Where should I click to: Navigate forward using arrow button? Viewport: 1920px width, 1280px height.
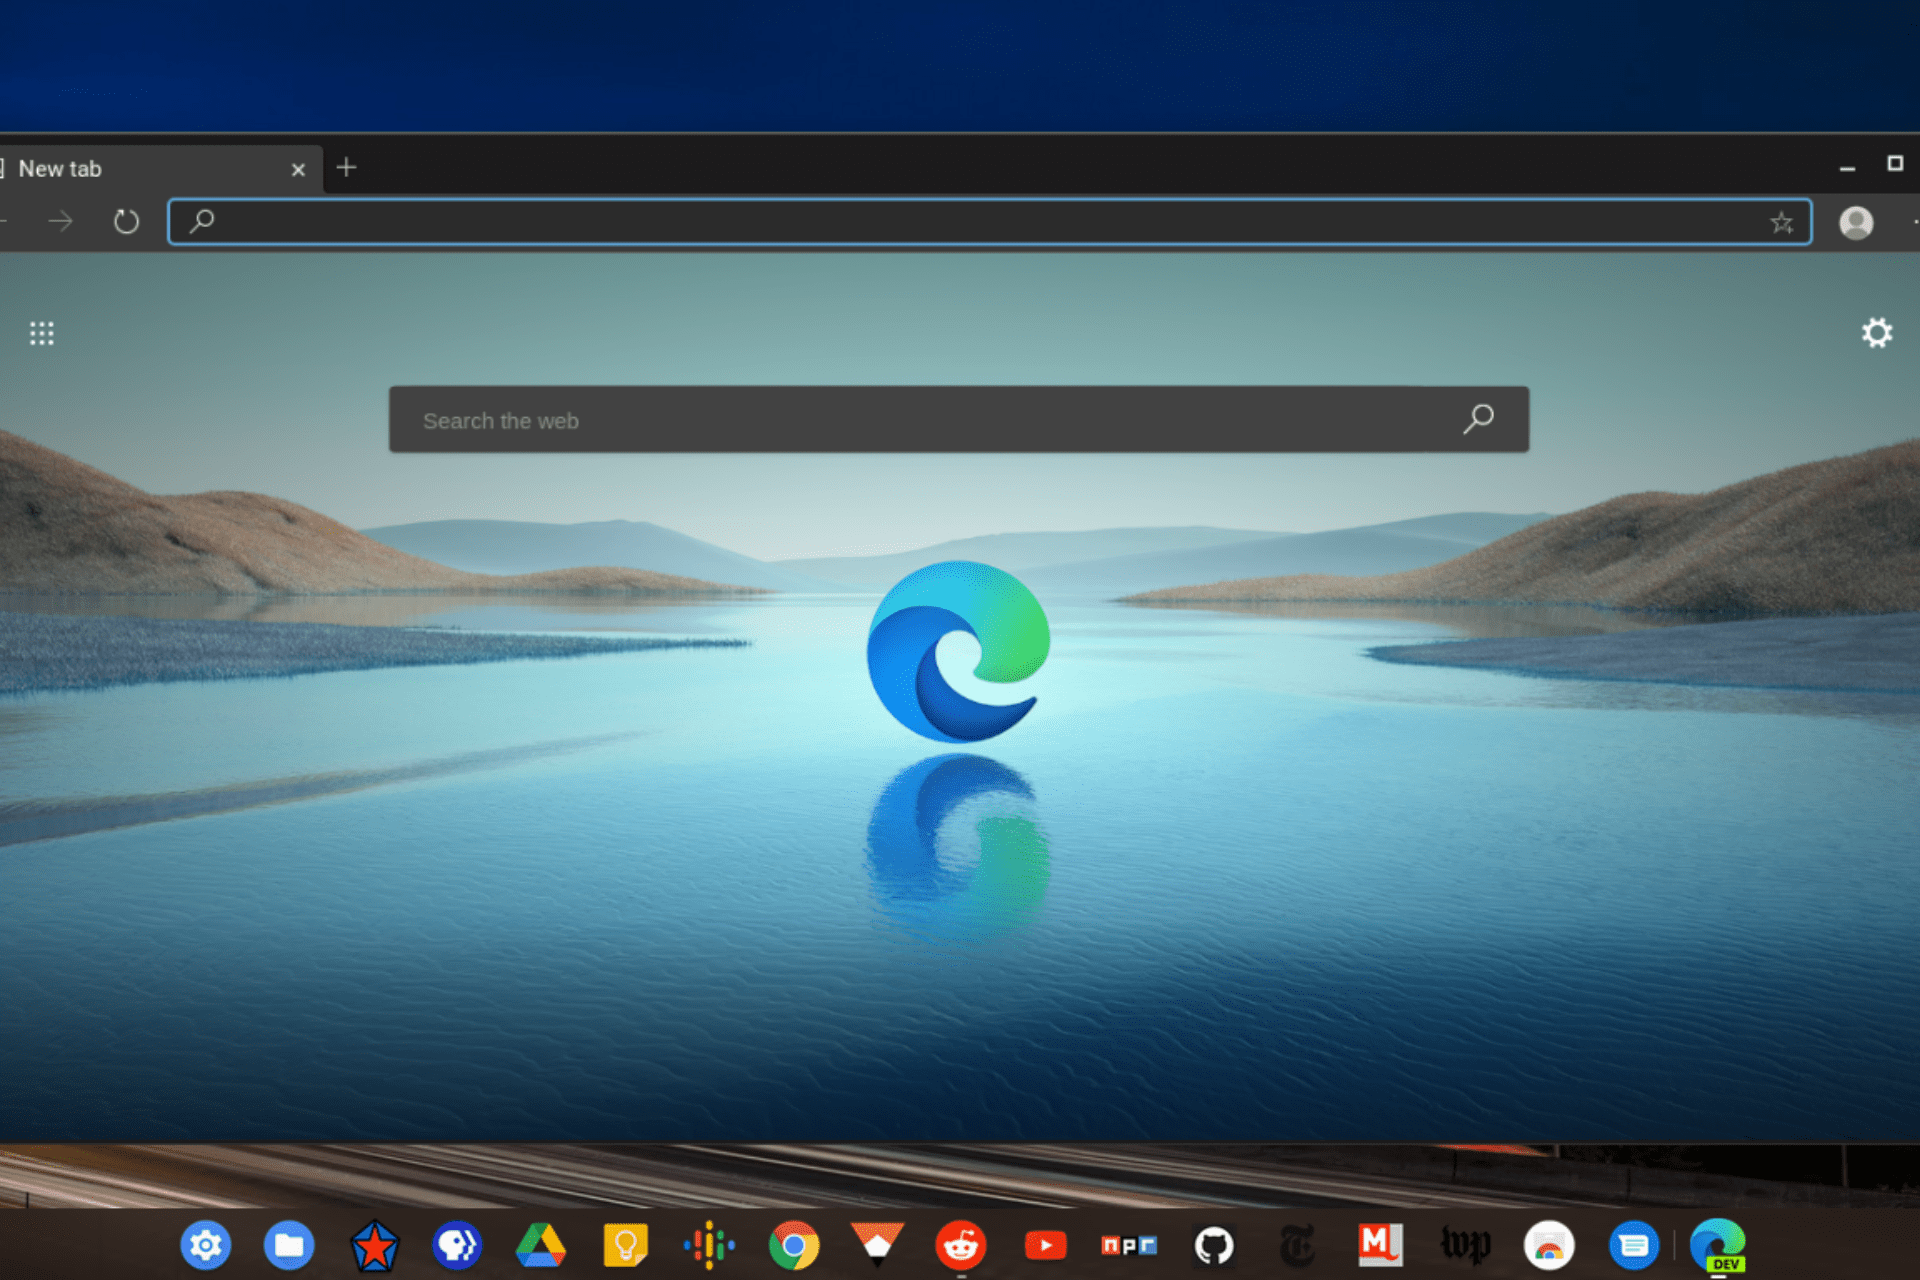pos(59,219)
